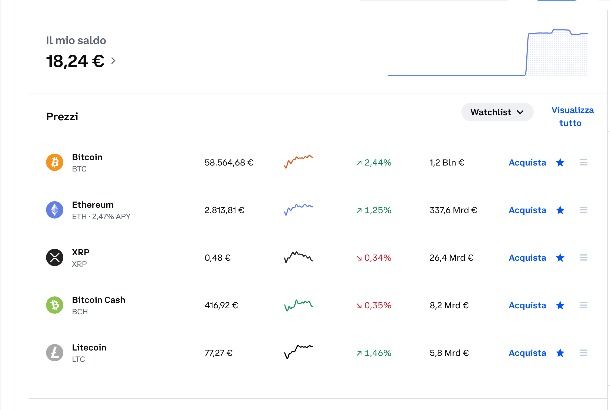Toggle the Ethereum watchlist star
This screenshot has height=410, width=610.
click(560, 210)
